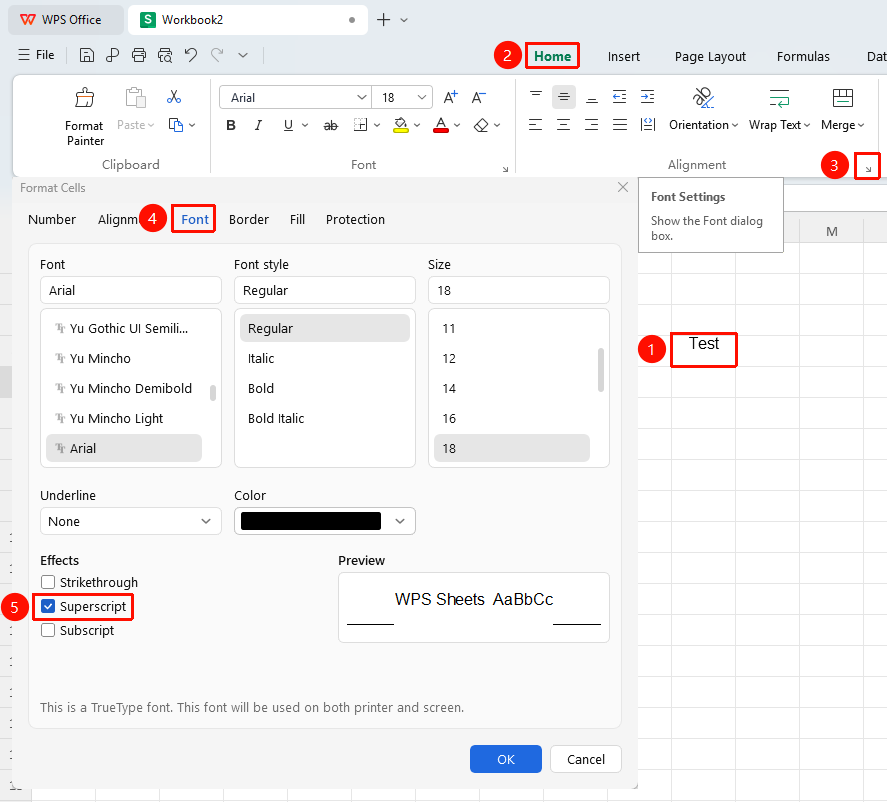Open the Color dropdown arrow in dialog
The image size is (887, 802).
[x=400, y=521]
